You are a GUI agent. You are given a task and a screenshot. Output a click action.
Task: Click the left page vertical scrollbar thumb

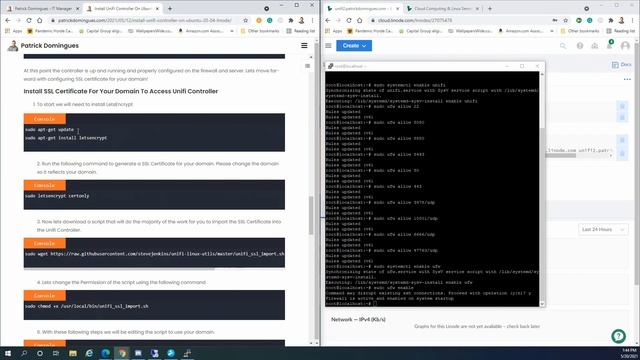click(x=311, y=215)
